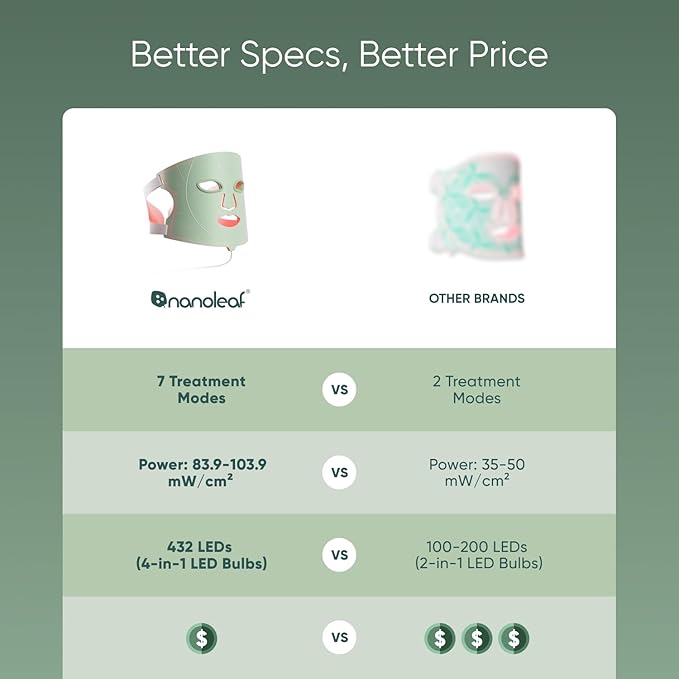This screenshot has height=679, width=679.
Task: Click the VS badge in Treatment Modes row
Action: click(x=339, y=390)
